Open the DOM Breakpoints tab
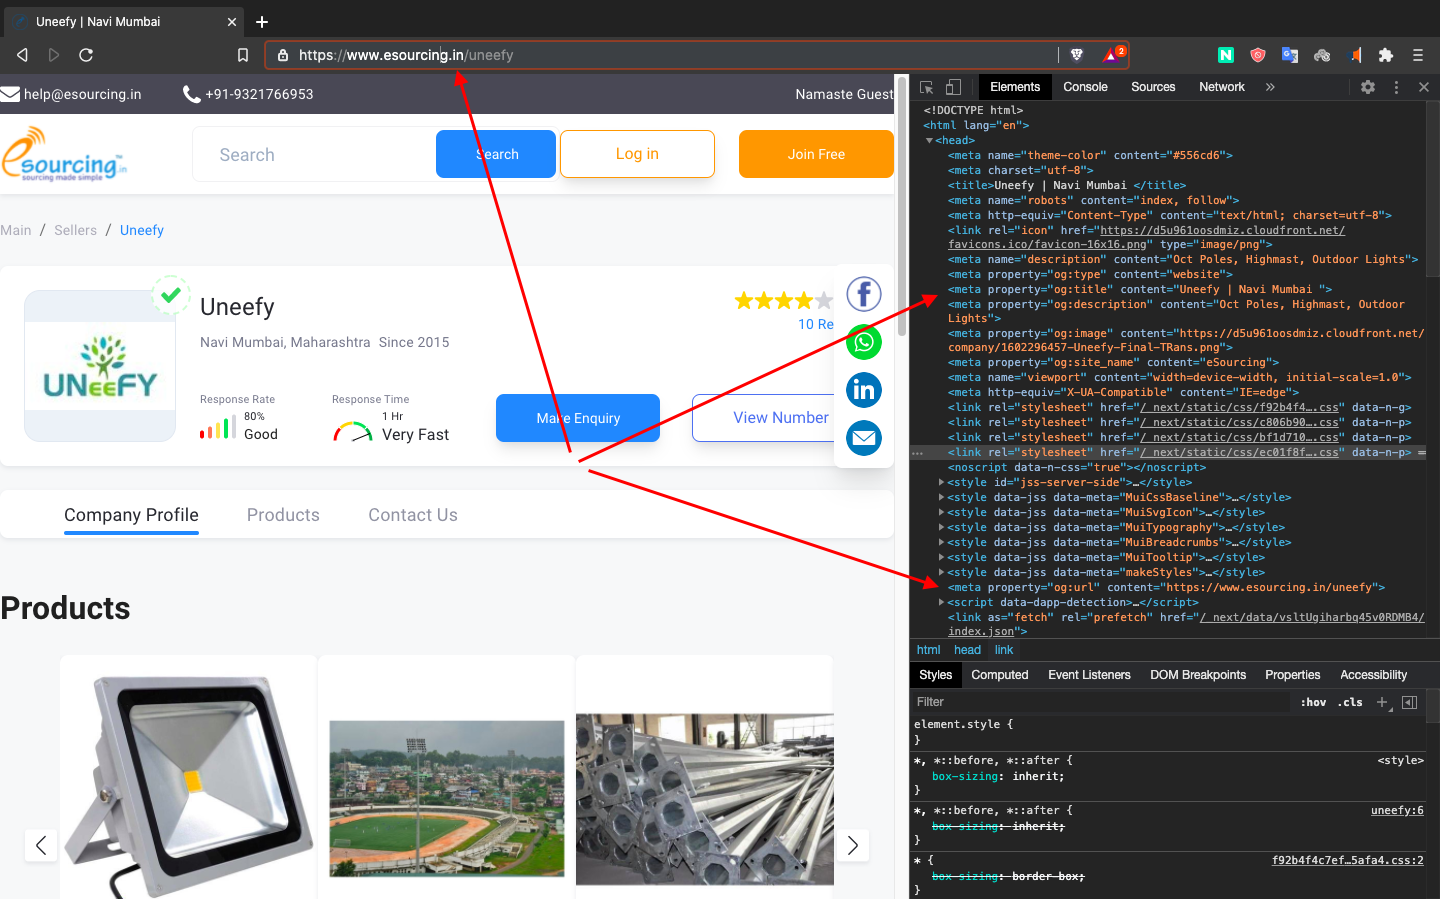The image size is (1440, 899). click(x=1198, y=675)
